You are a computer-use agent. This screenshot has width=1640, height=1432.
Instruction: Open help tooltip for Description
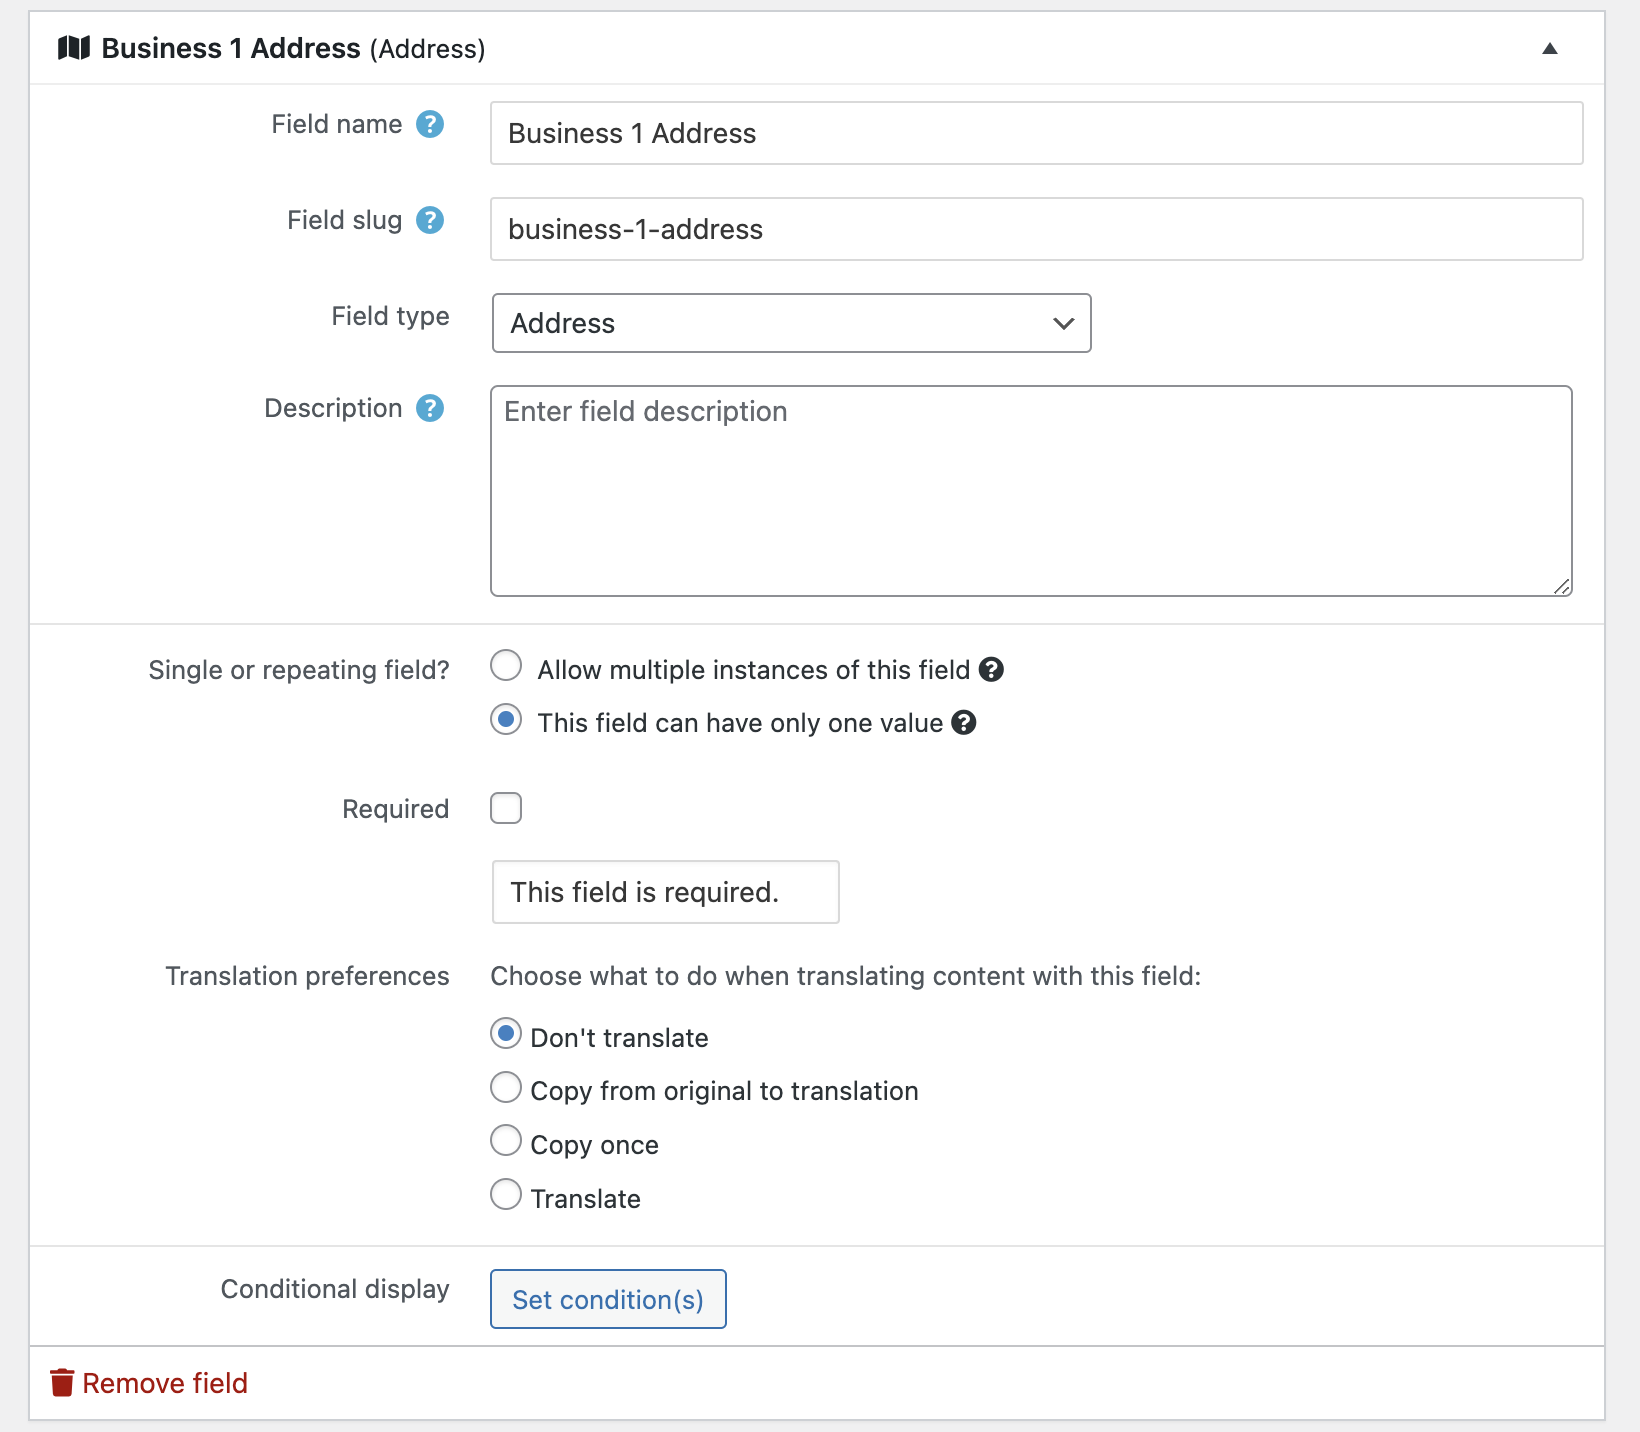pos(430,408)
